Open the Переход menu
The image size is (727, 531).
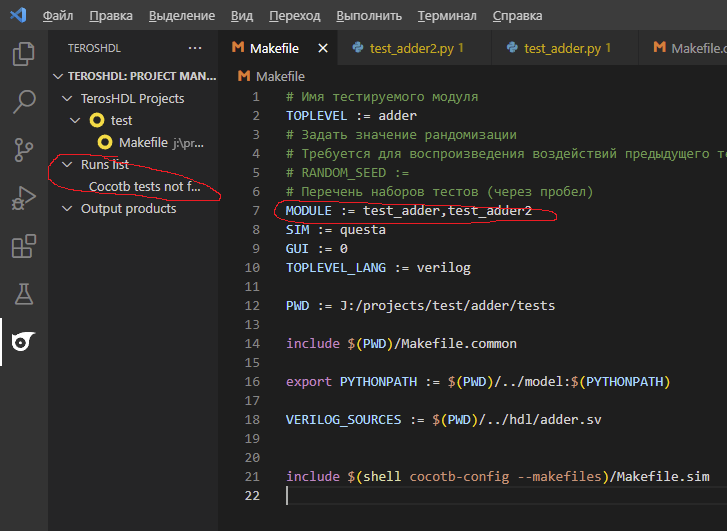pyautogui.click(x=295, y=16)
